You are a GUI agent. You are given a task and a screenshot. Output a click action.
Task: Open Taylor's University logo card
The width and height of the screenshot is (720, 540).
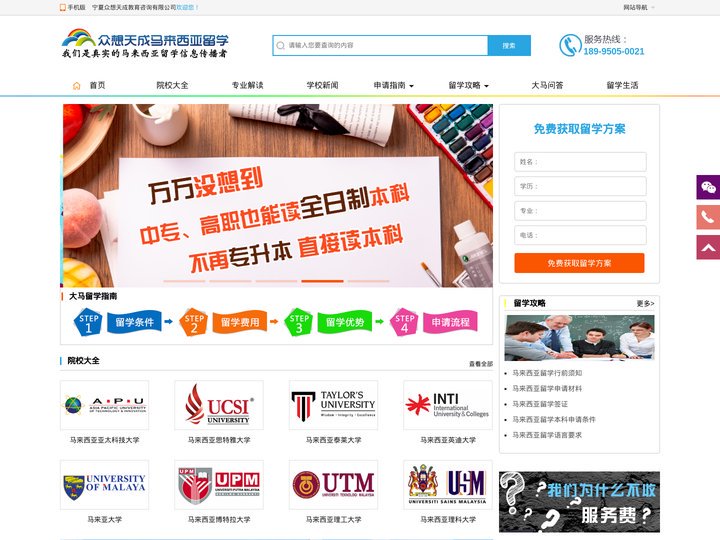coord(333,405)
